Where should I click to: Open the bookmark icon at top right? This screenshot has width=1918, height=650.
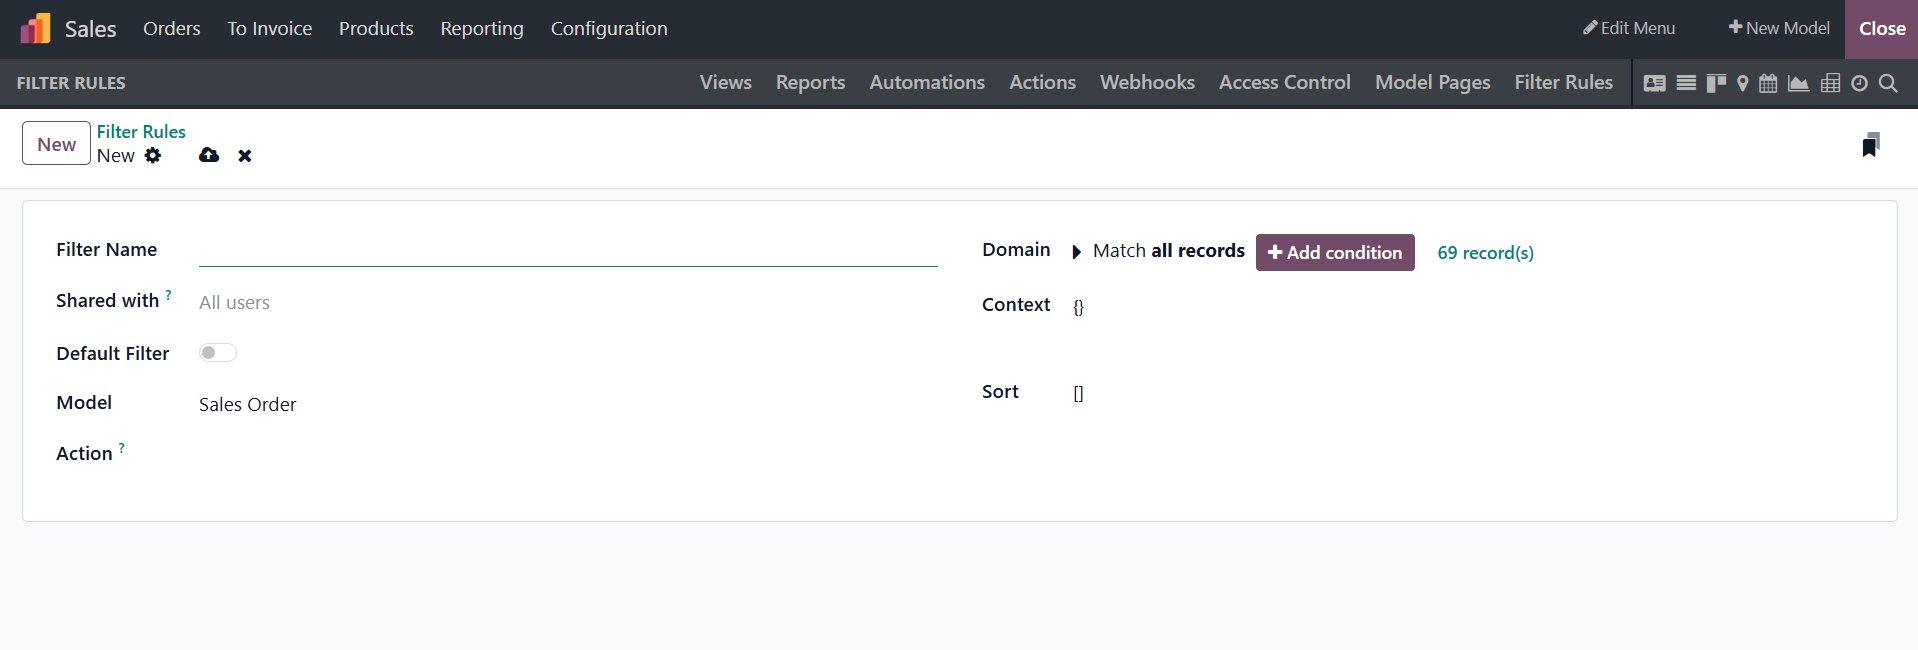tap(1871, 145)
